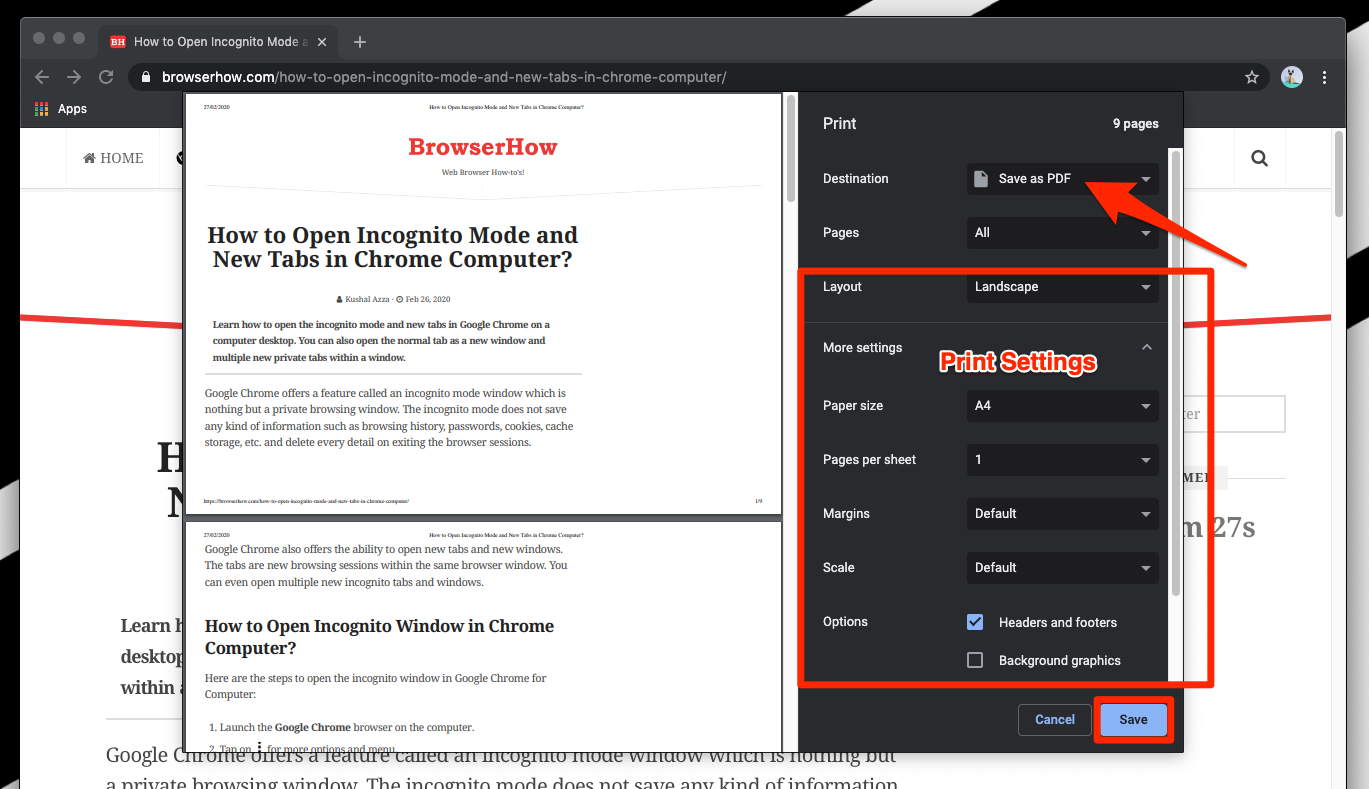Click the 'Options' label in print settings
The image size is (1369, 789).
845,622
